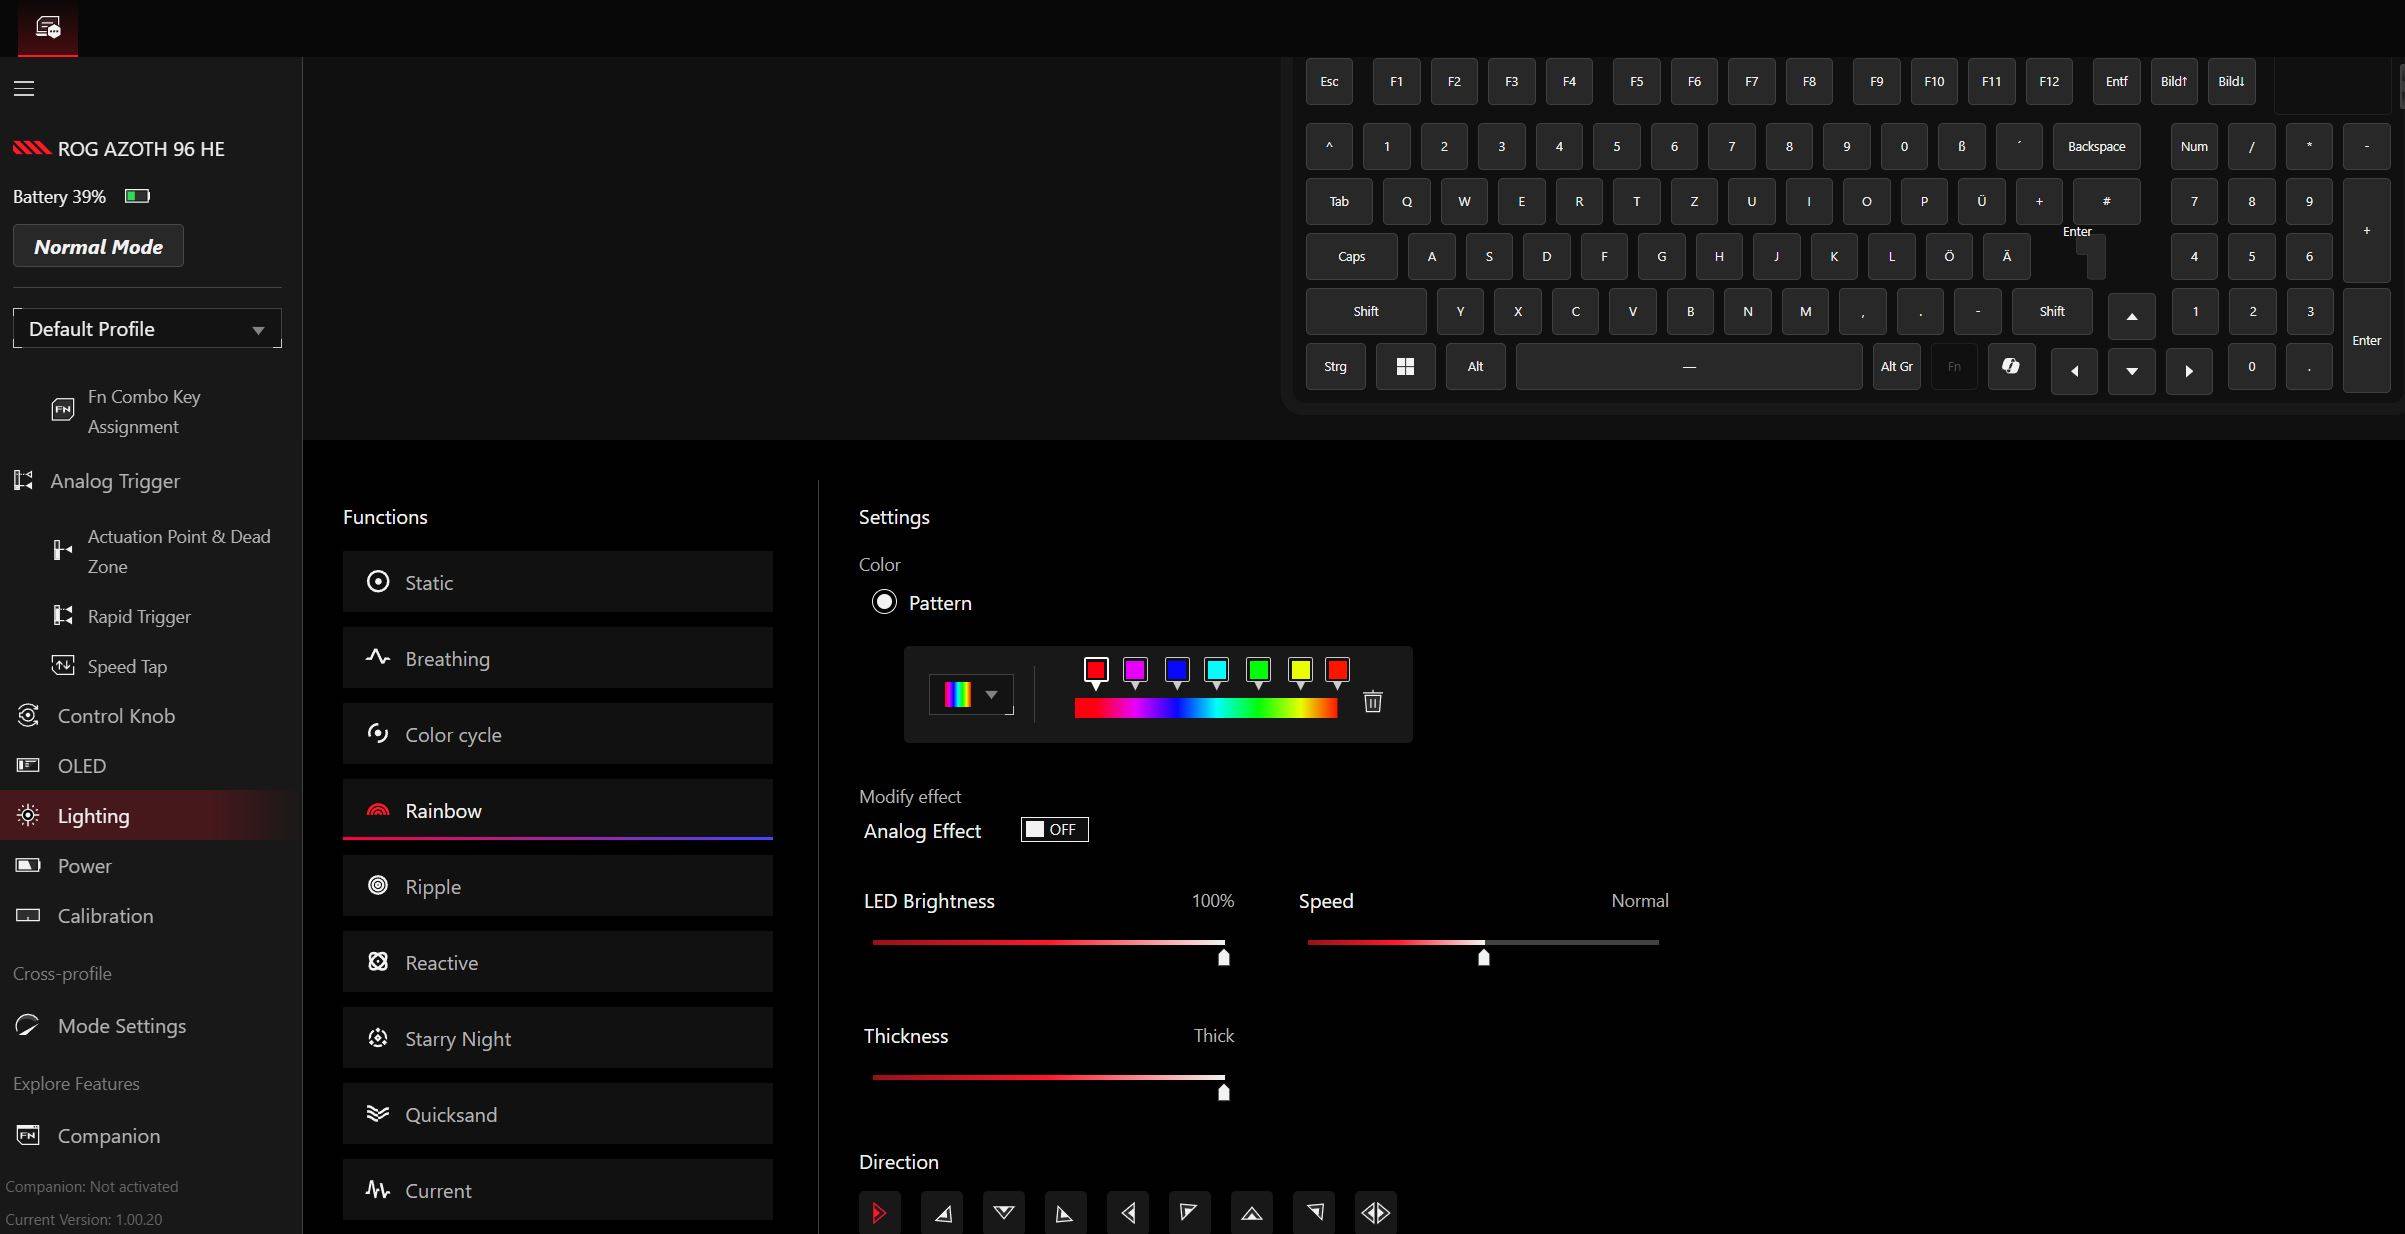Click the Windows key on keyboard preview
The width and height of the screenshot is (2405, 1234).
coord(1405,367)
